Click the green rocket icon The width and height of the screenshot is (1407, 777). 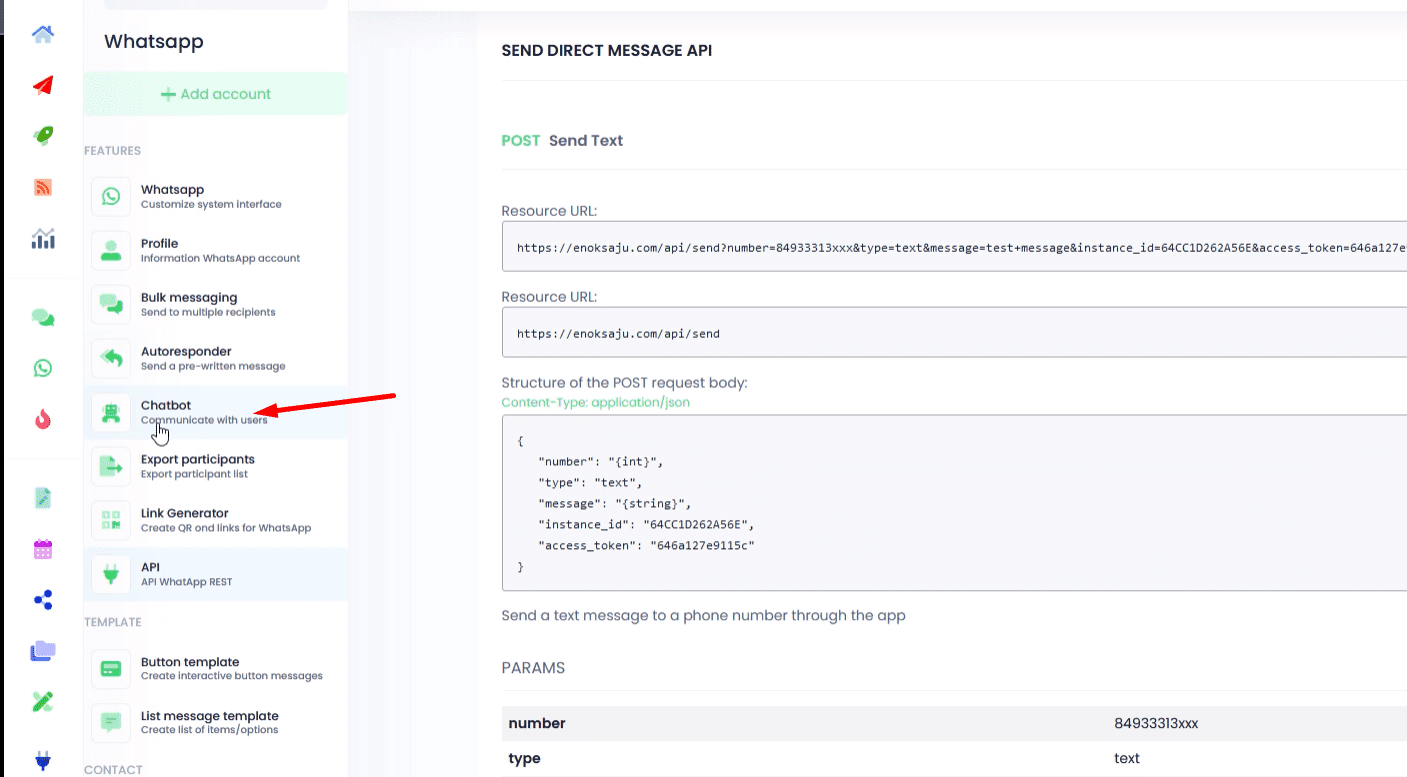click(43, 136)
